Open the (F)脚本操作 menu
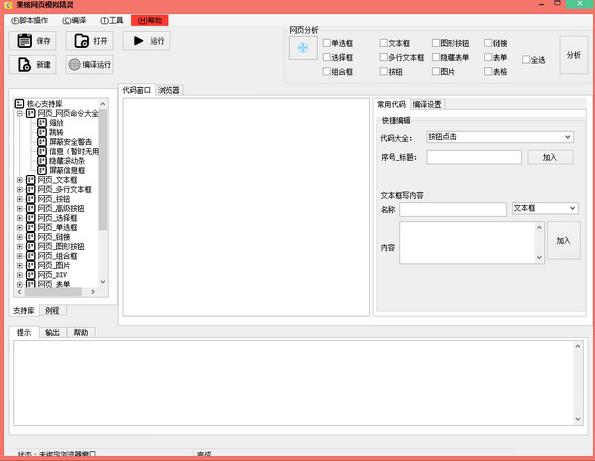Image resolution: width=595 pixels, height=461 pixels. (x=30, y=20)
